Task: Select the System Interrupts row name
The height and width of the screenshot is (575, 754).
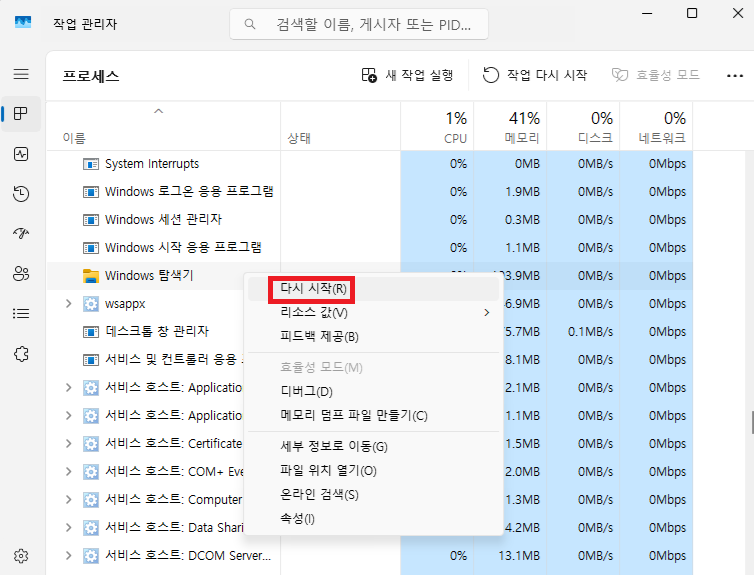Action: 152,164
